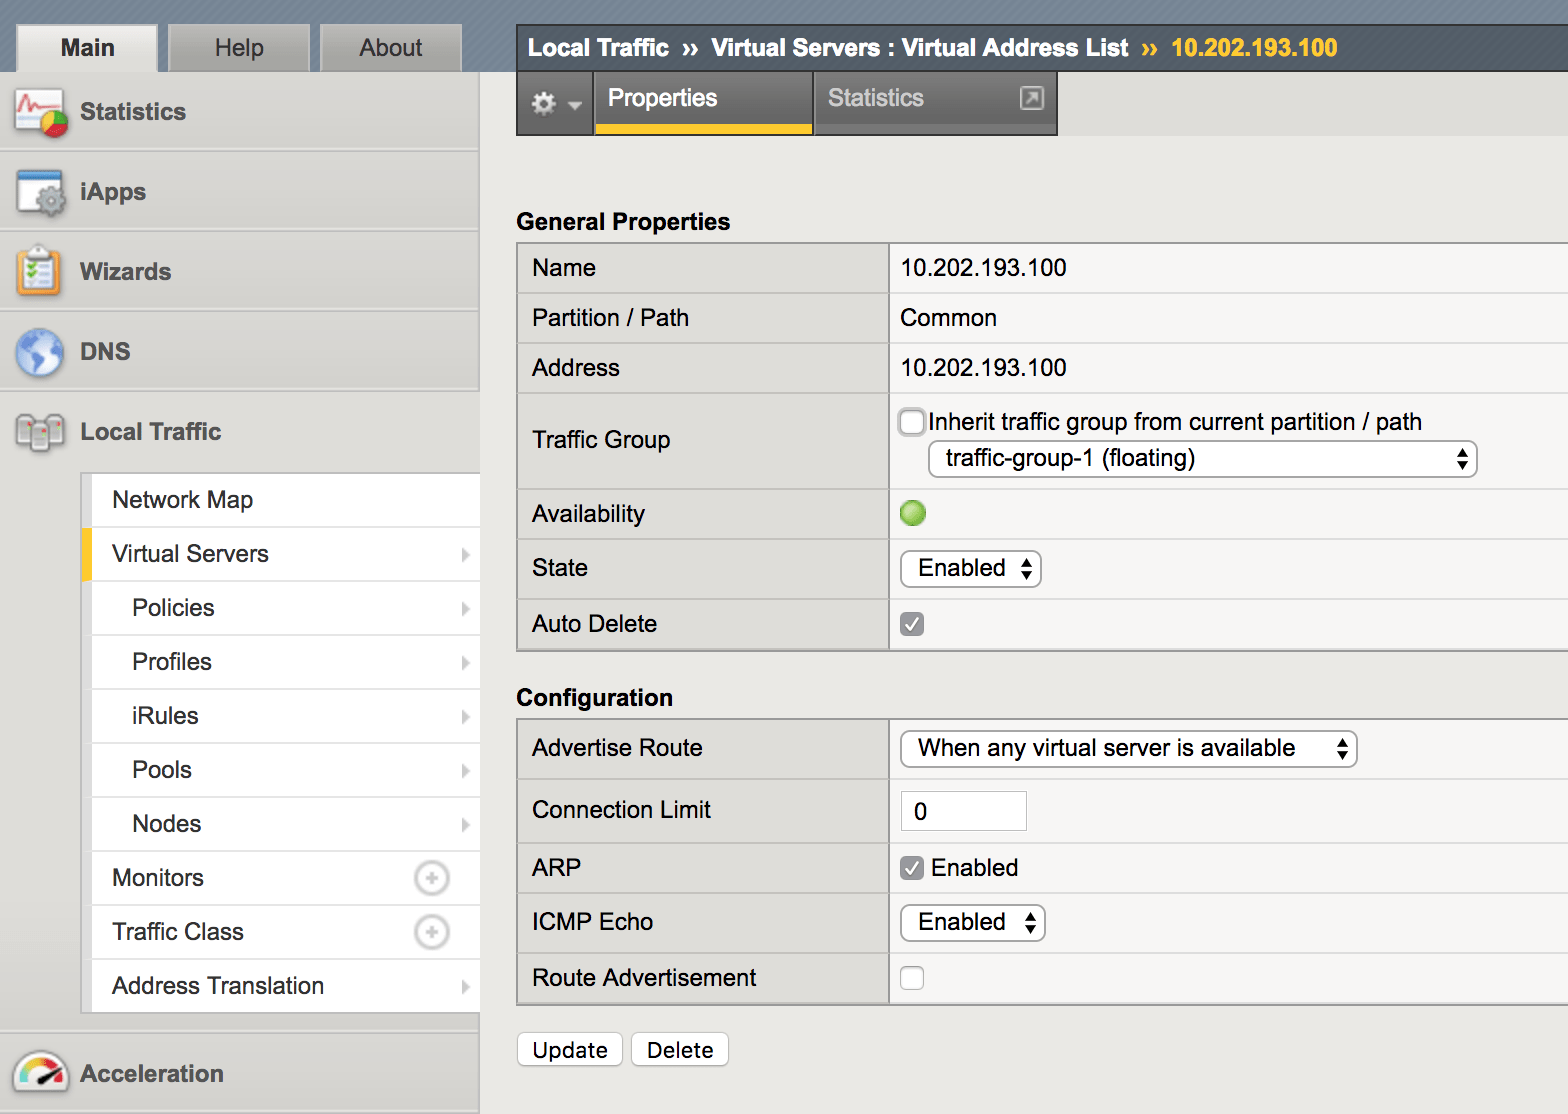
Task: Open Policies menu item
Action: [286, 608]
